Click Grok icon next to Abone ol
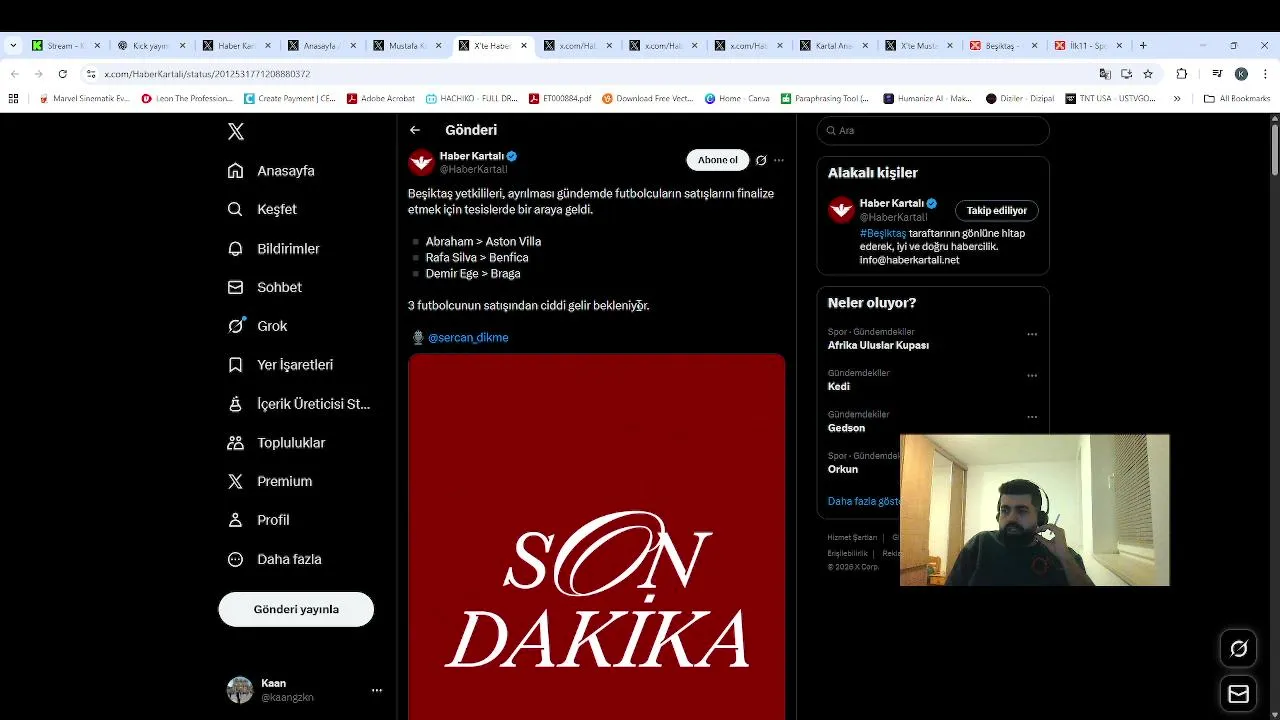 pos(761,160)
